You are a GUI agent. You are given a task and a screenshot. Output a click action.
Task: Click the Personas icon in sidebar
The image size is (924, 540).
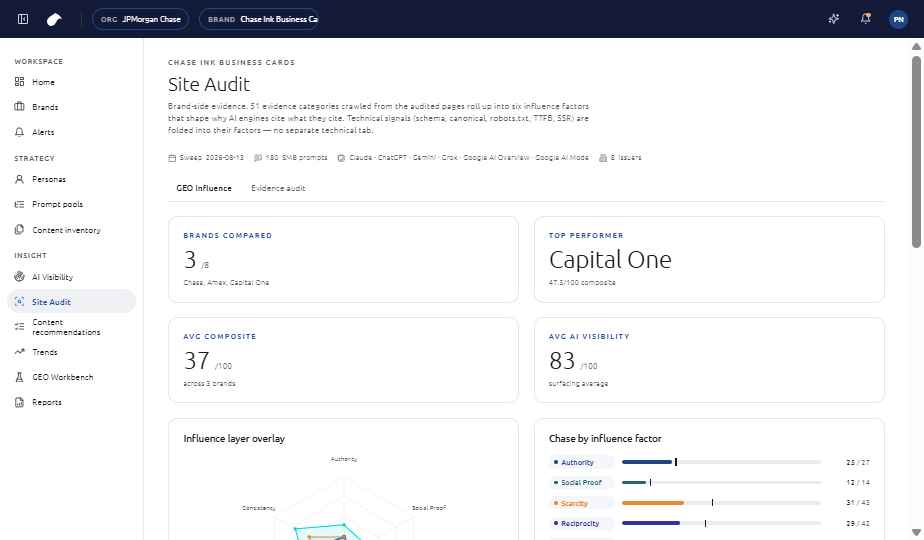19,179
